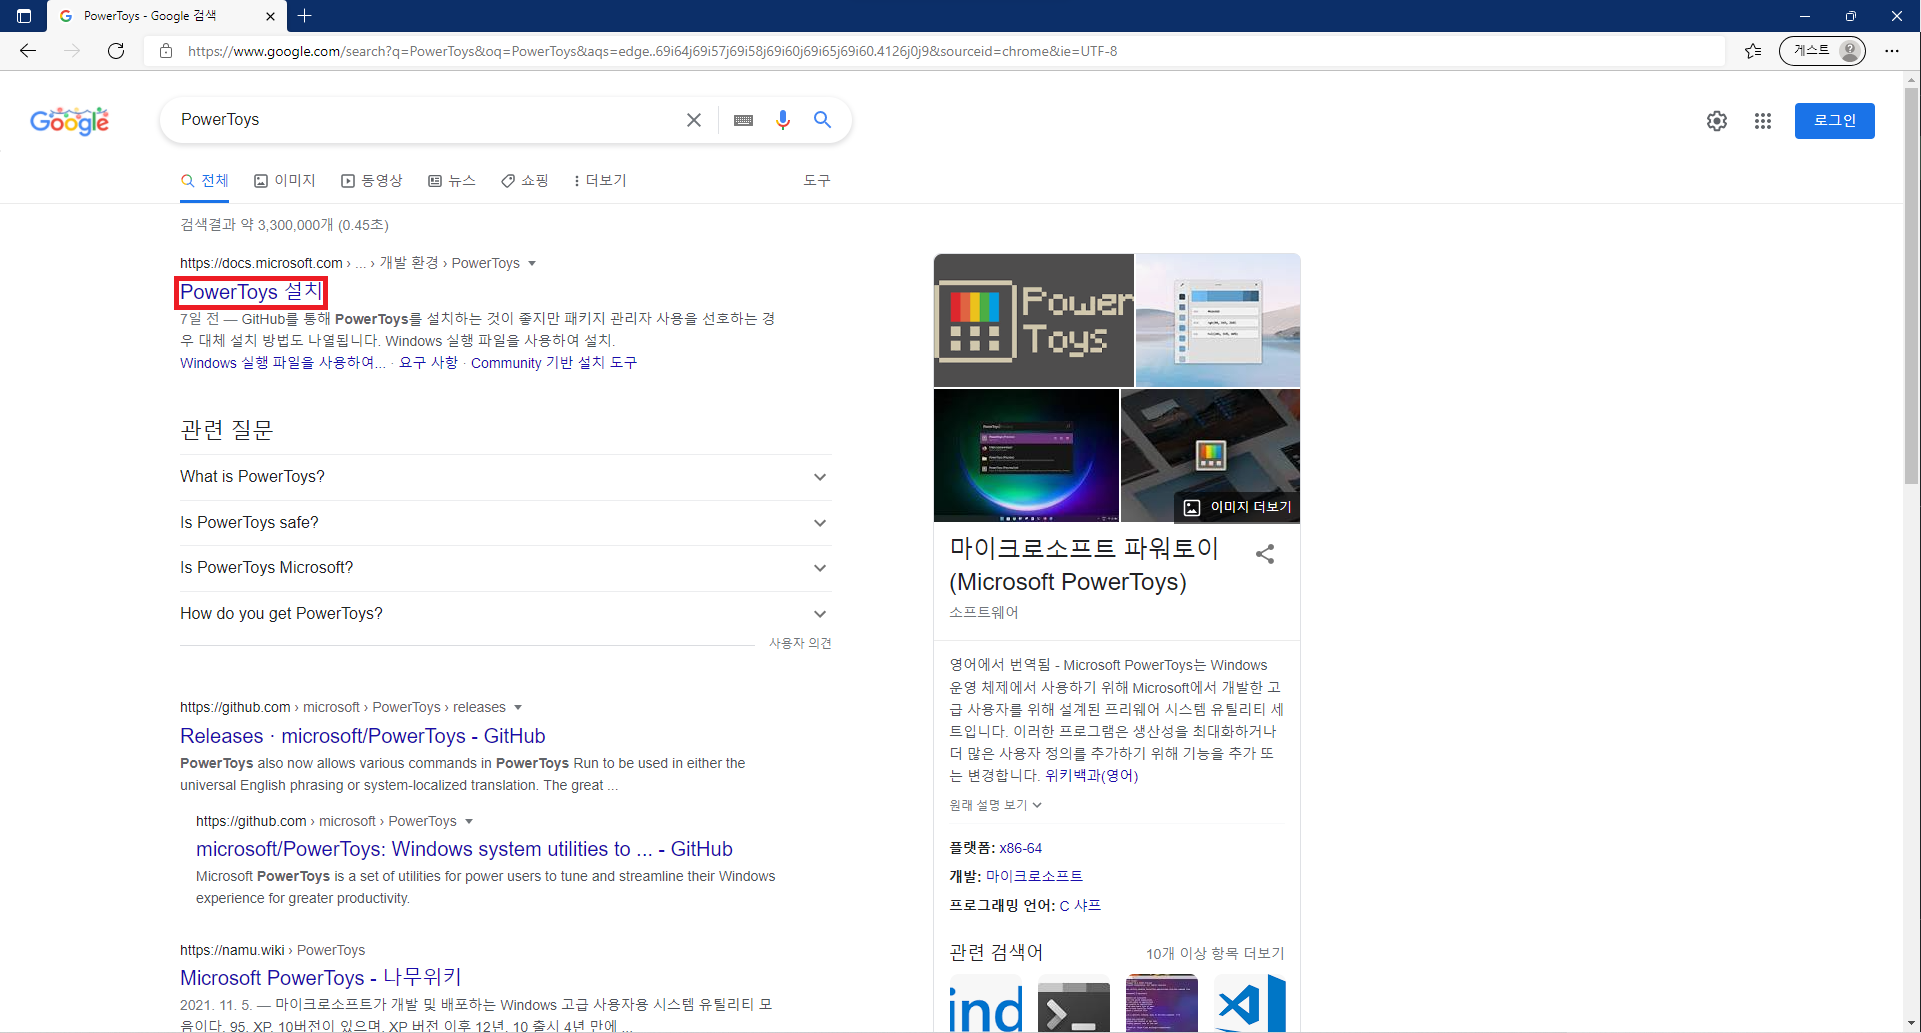Open the browser three-dot settings menu
Viewport: 1921px width, 1033px height.
click(x=1892, y=51)
